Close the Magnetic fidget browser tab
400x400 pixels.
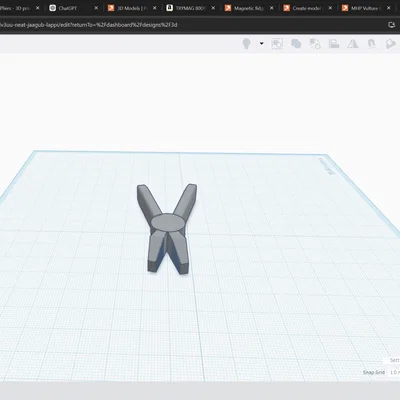pos(272,8)
